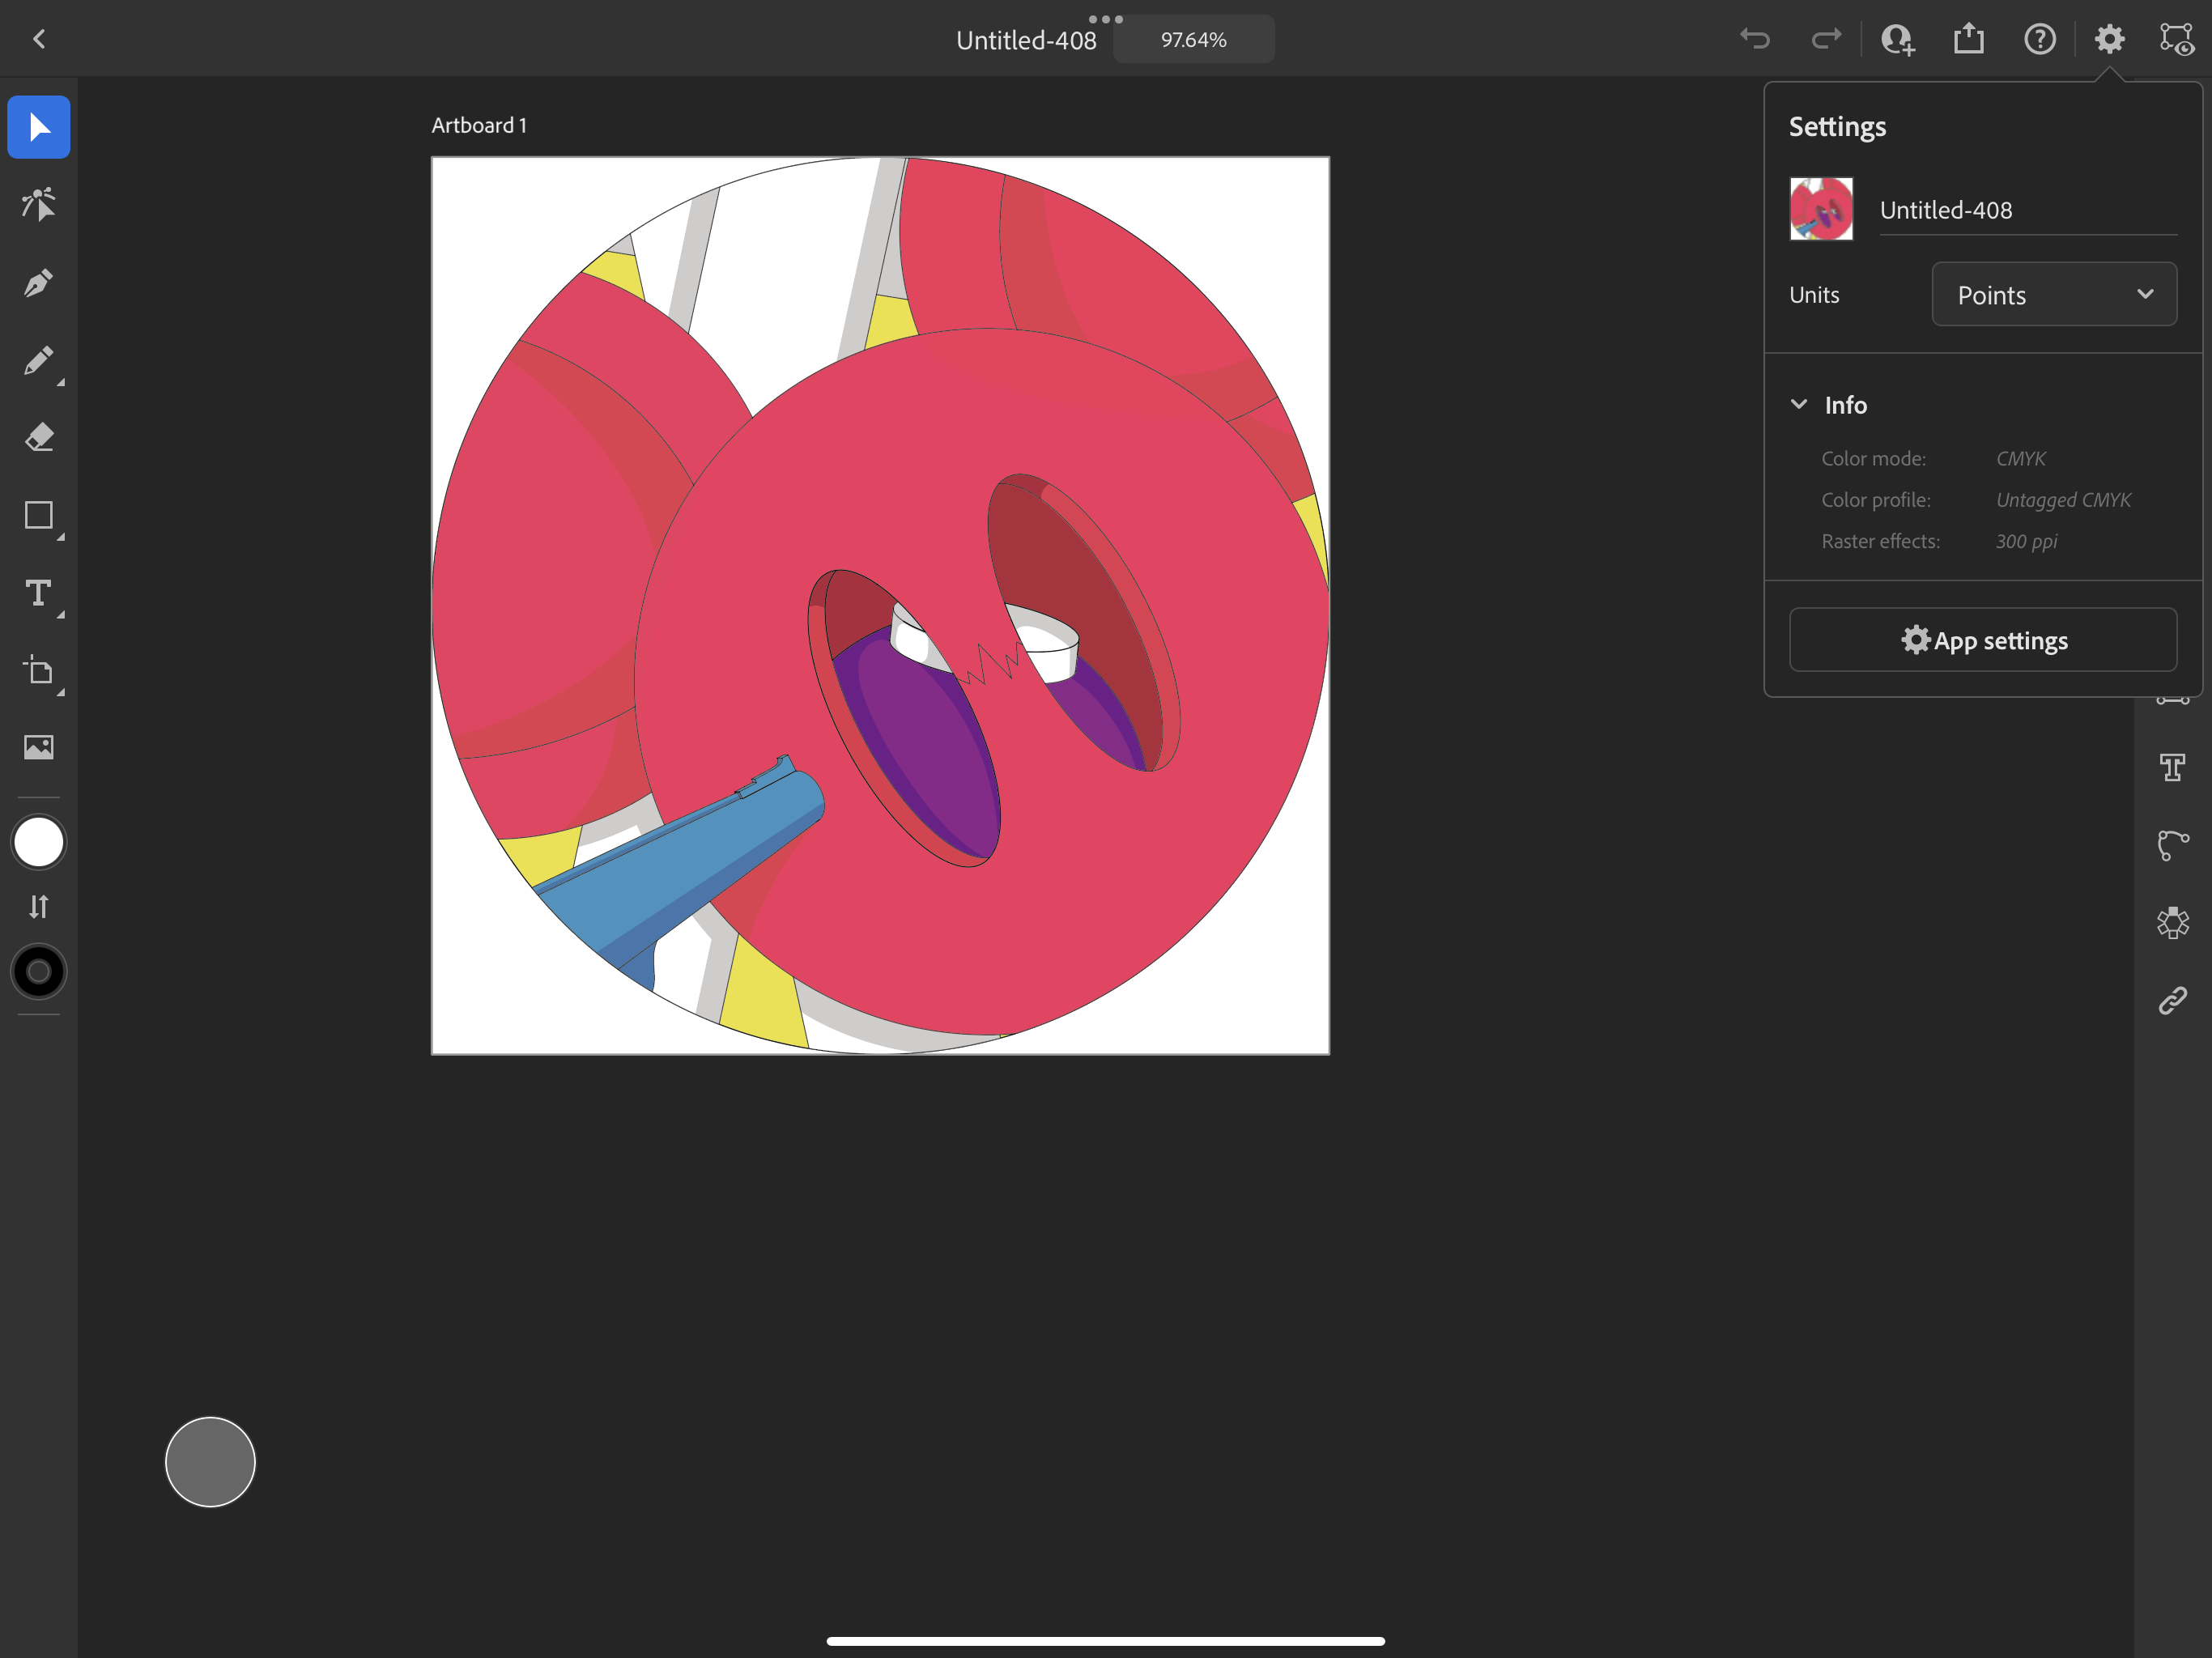The image size is (2212, 1658).
Task: Click the white fill color swatch
Action: tap(38, 841)
